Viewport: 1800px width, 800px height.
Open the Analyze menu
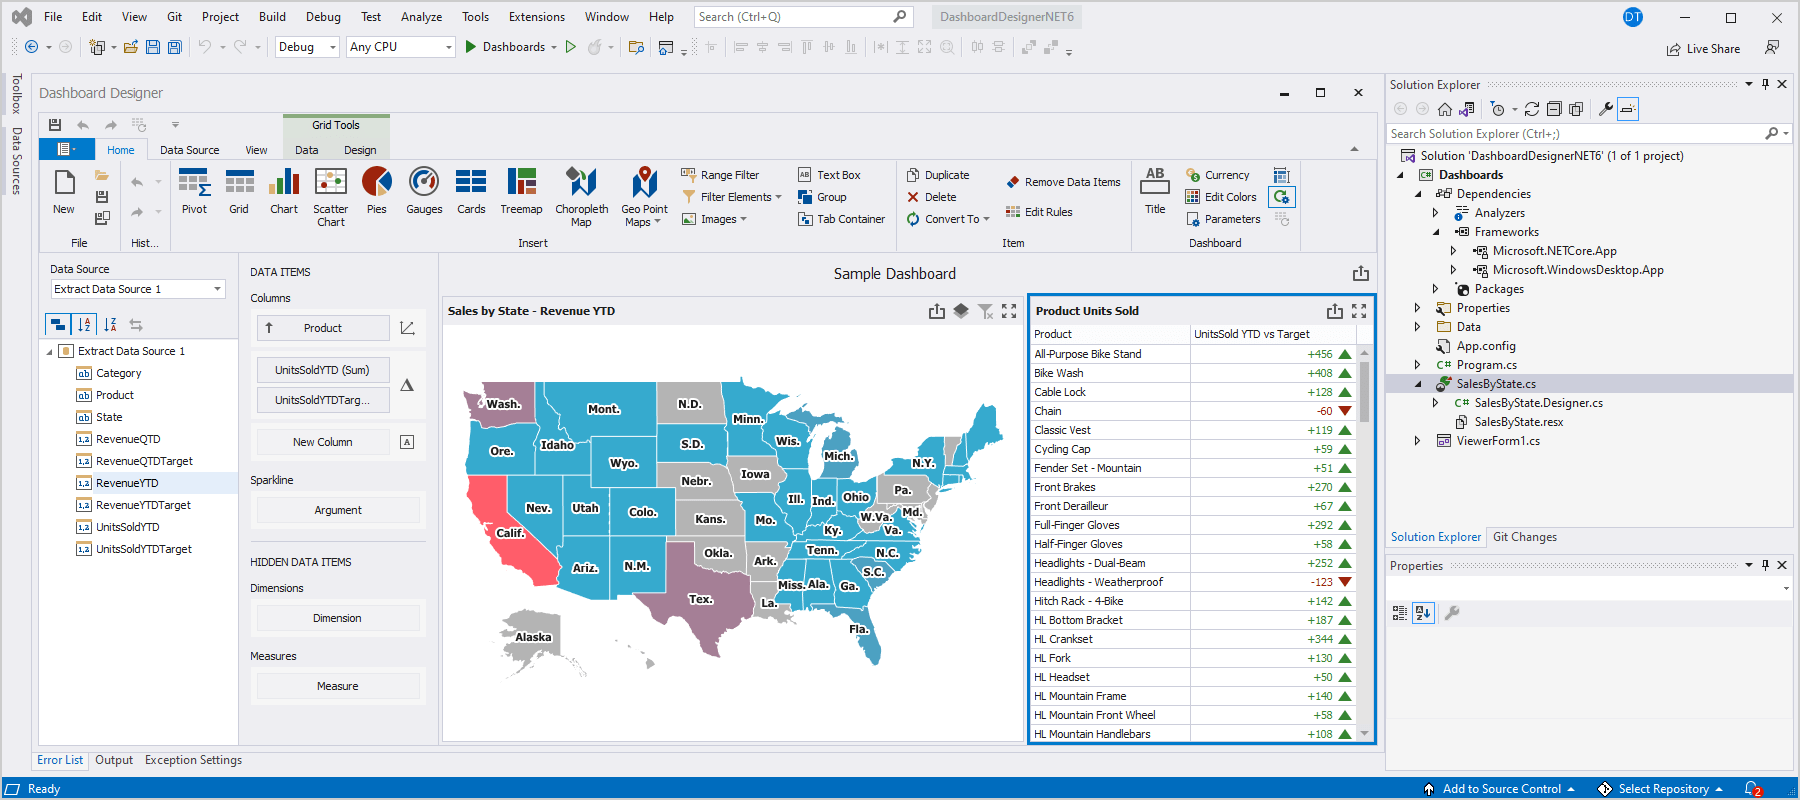tap(421, 17)
